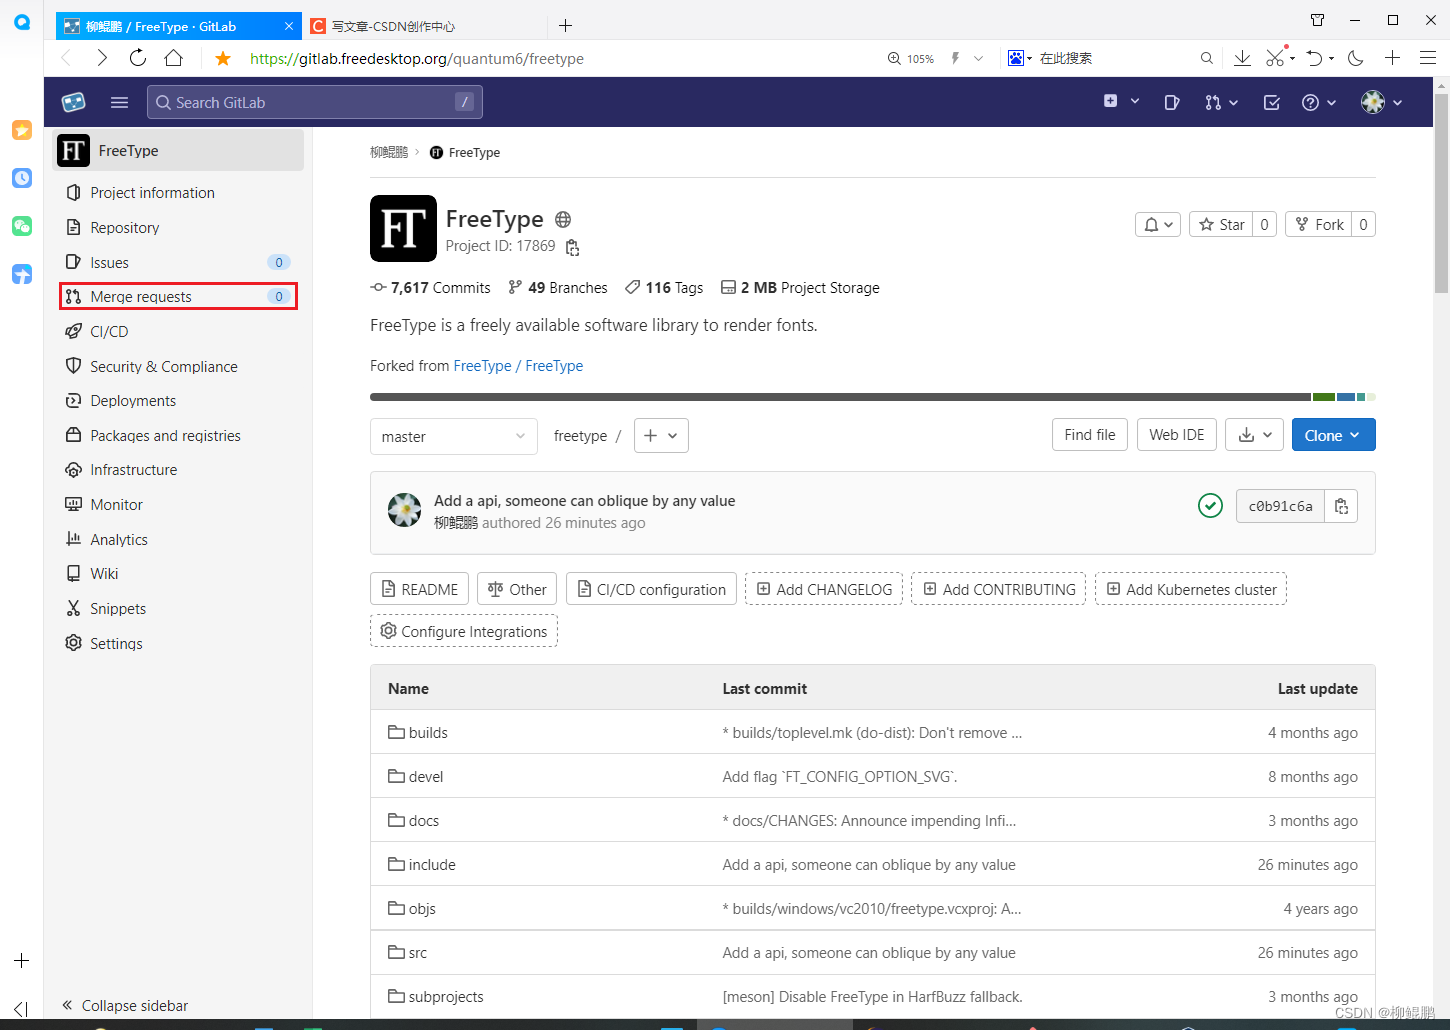The width and height of the screenshot is (1450, 1030).
Task: Open the master branch selector
Action: pyautogui.click(x=454, y=436)
